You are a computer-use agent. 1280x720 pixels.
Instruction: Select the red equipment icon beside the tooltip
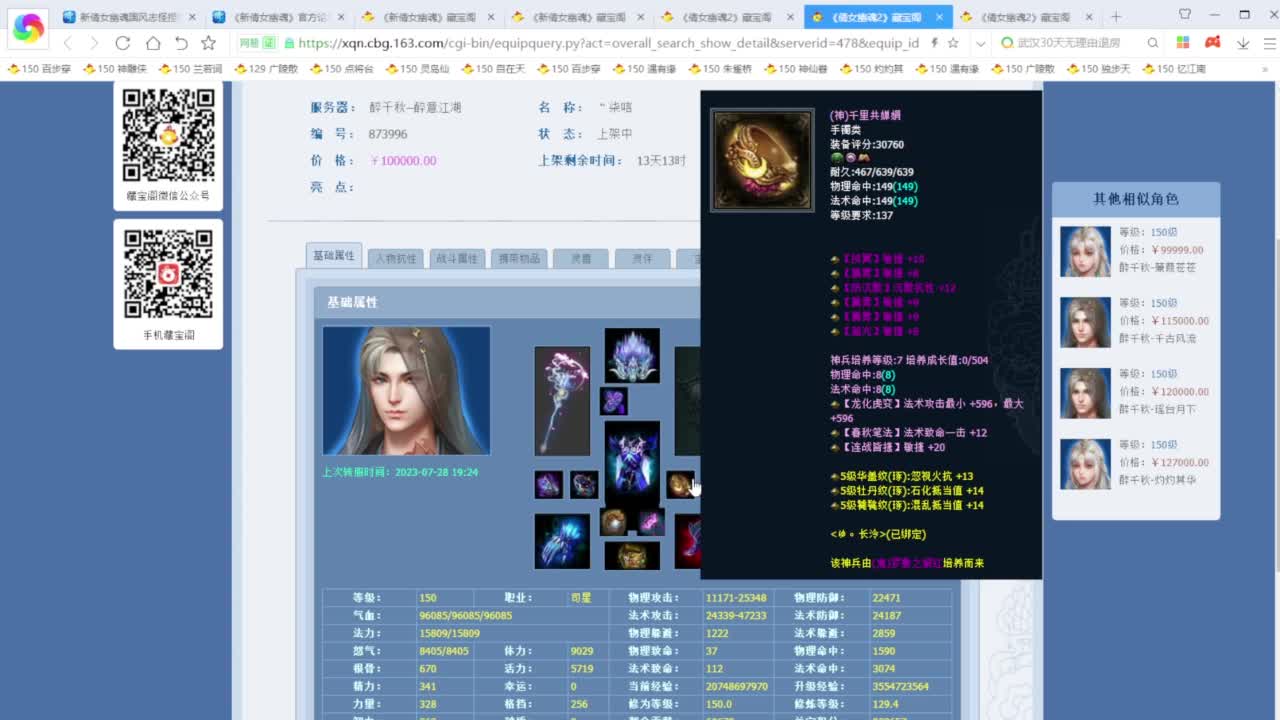point(687,541)
